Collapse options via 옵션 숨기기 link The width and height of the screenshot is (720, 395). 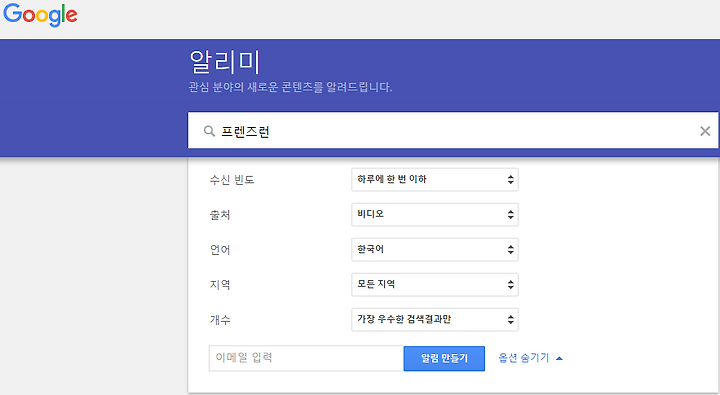click(x=524, y=358)
